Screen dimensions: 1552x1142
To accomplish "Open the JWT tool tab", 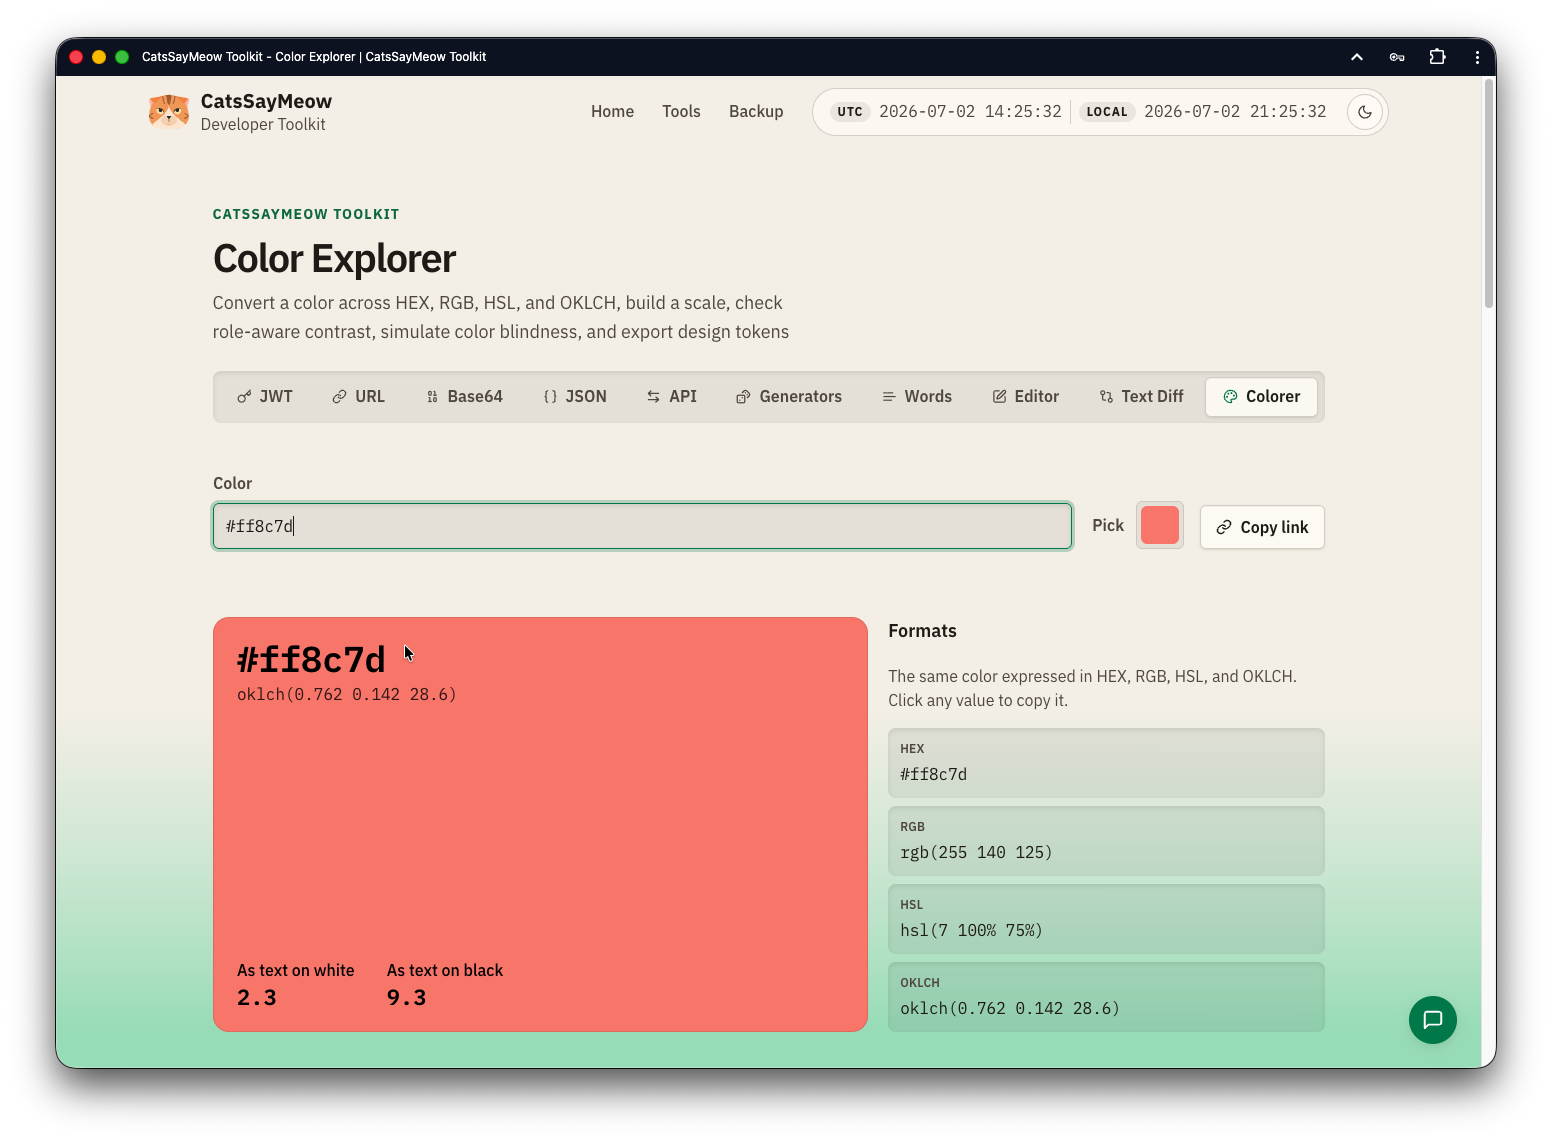I will point(265,397).
